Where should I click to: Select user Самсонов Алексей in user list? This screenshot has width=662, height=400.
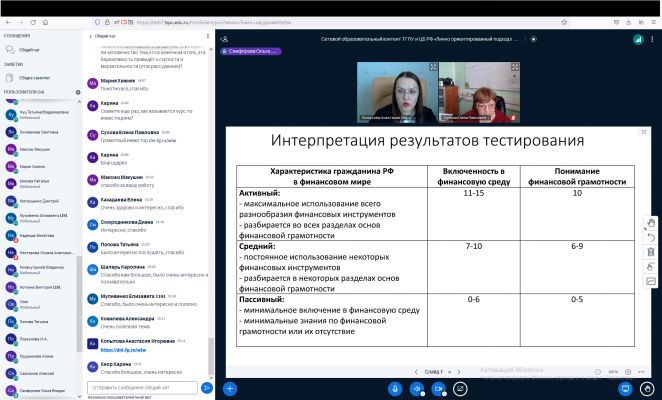coord(41,374)
